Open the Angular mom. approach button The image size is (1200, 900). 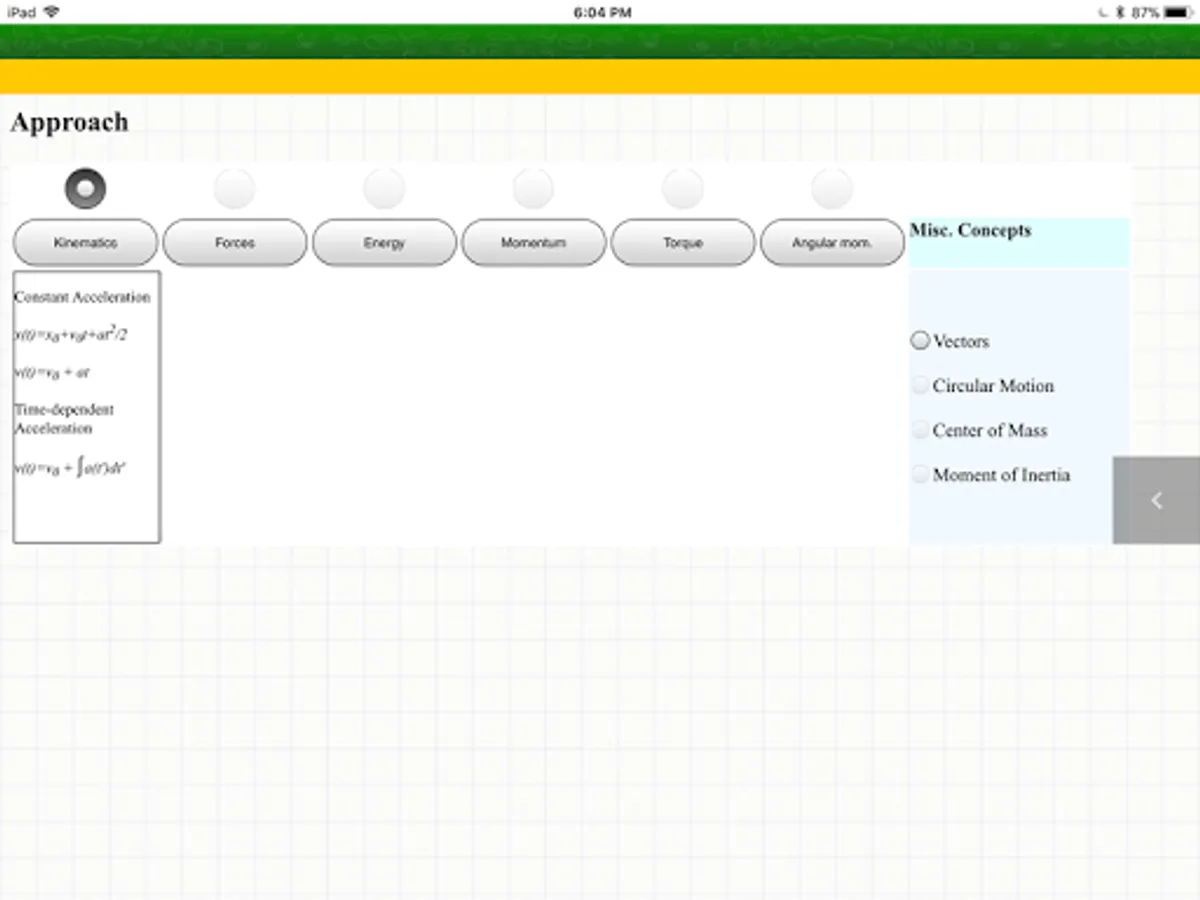(x=832, y=243)
